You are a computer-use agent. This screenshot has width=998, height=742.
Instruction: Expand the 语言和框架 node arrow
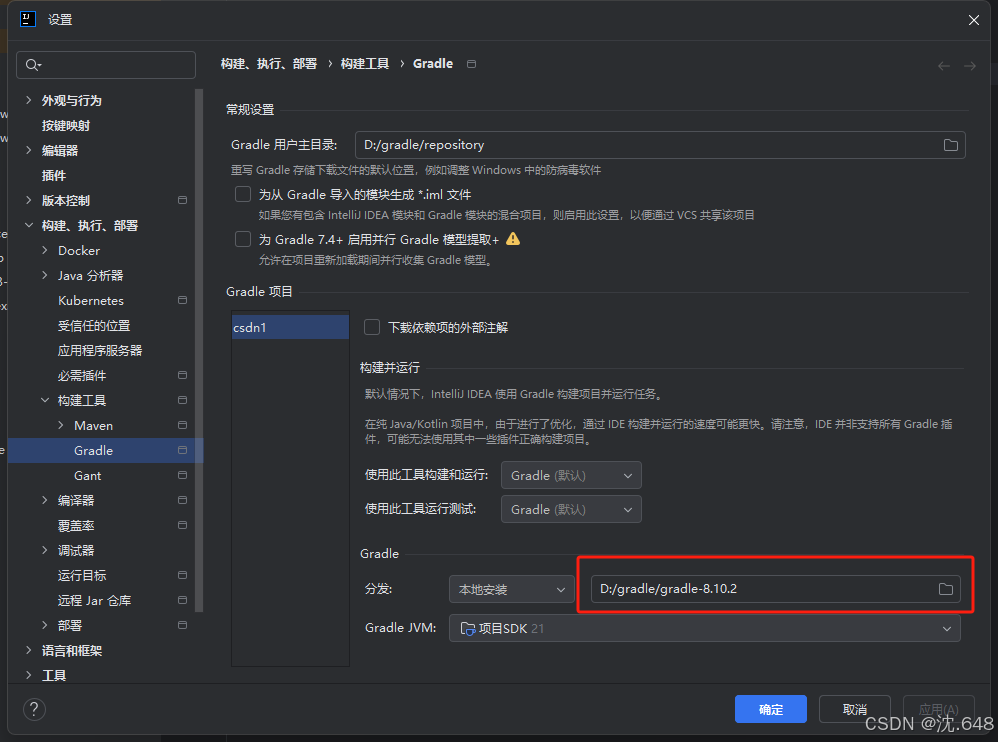coord(29,650)
